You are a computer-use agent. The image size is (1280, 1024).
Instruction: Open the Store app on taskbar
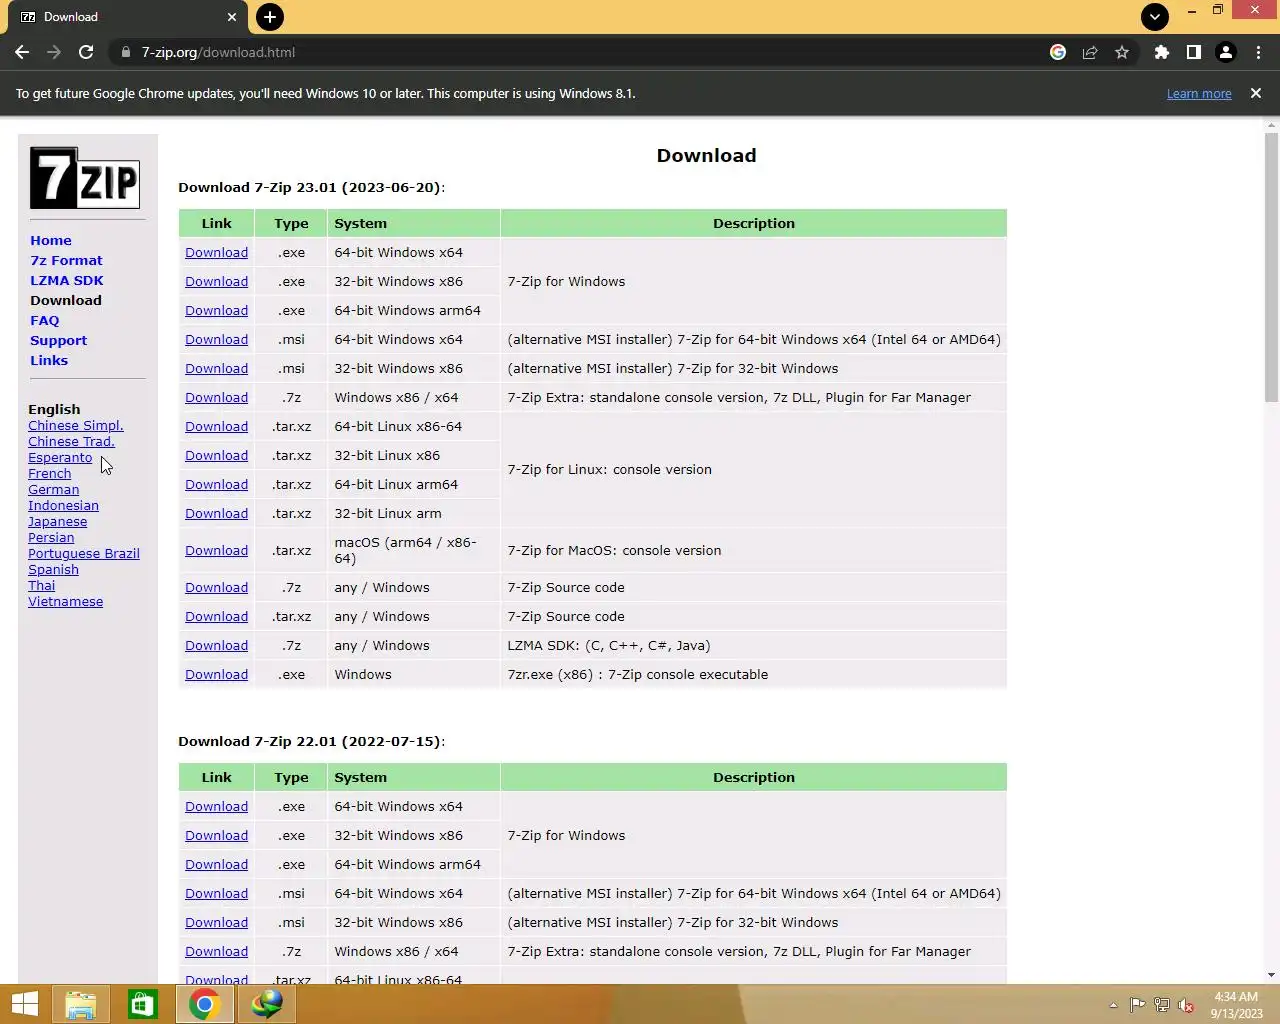tap(142, 1004)
